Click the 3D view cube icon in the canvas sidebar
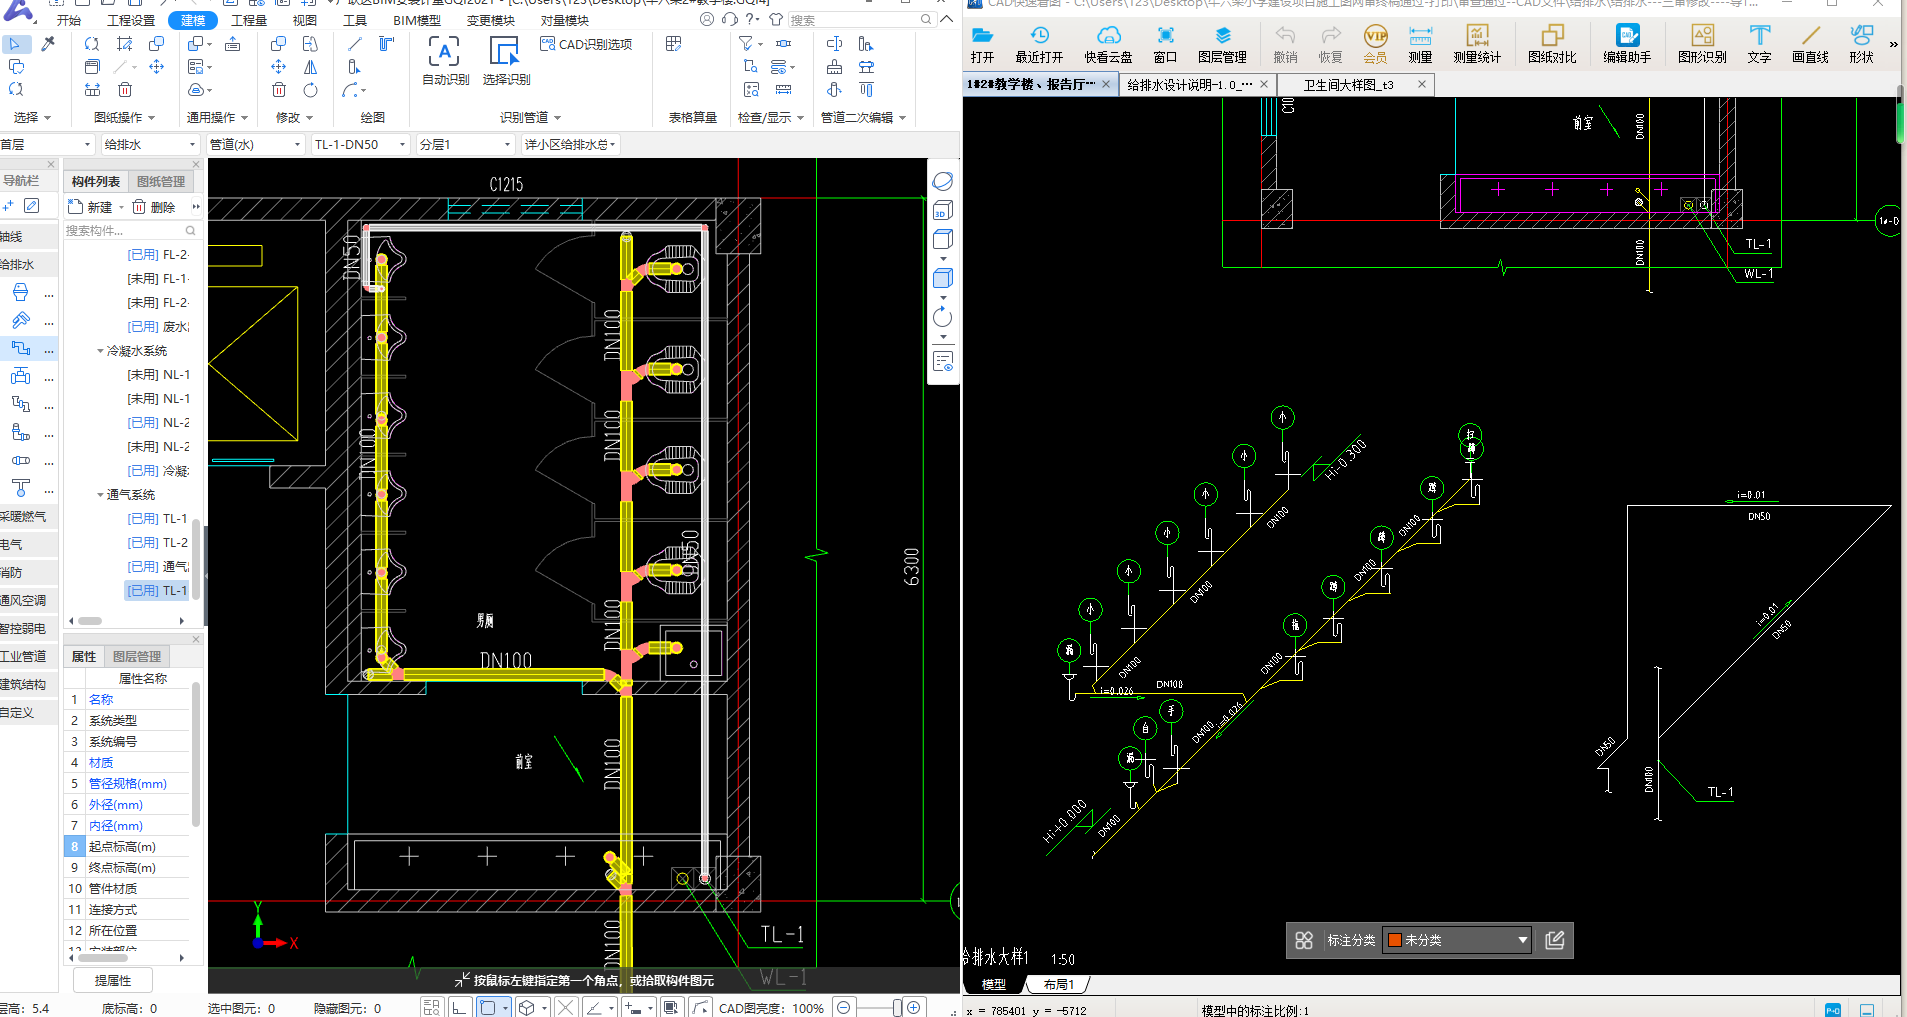This screenshot has width=1907, height=1017. click(942, 210)
